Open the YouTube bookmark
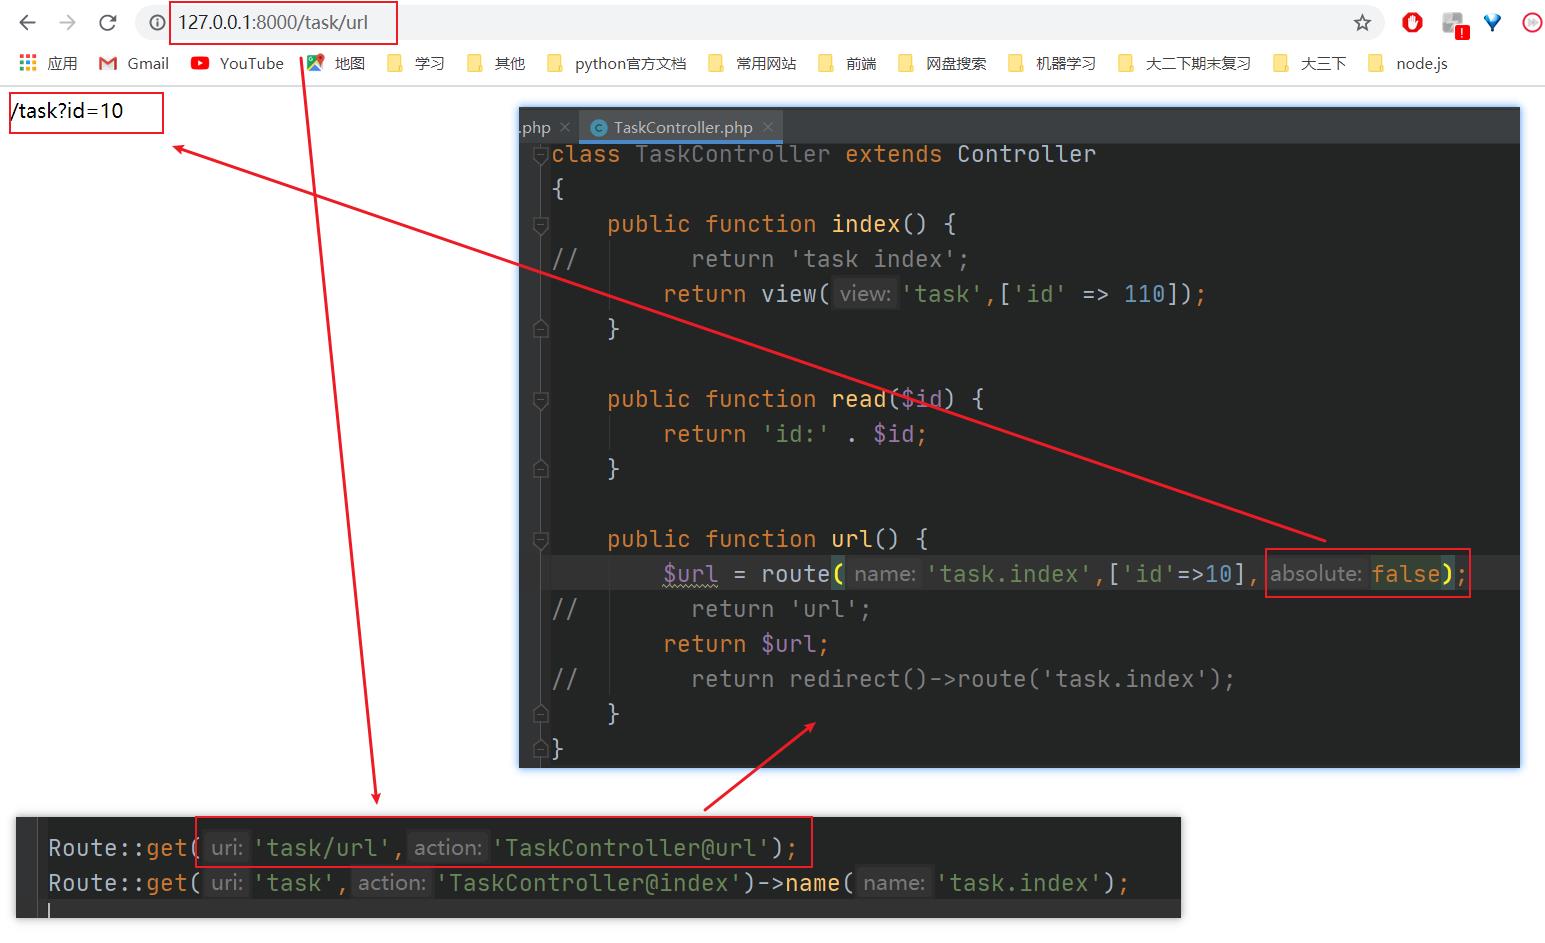Image resolution: width=1545 pixels, height=943 pixels. 237,63
